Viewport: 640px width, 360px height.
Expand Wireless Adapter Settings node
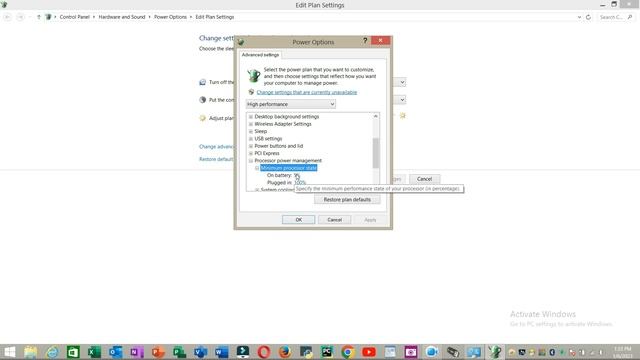[251, 124]
